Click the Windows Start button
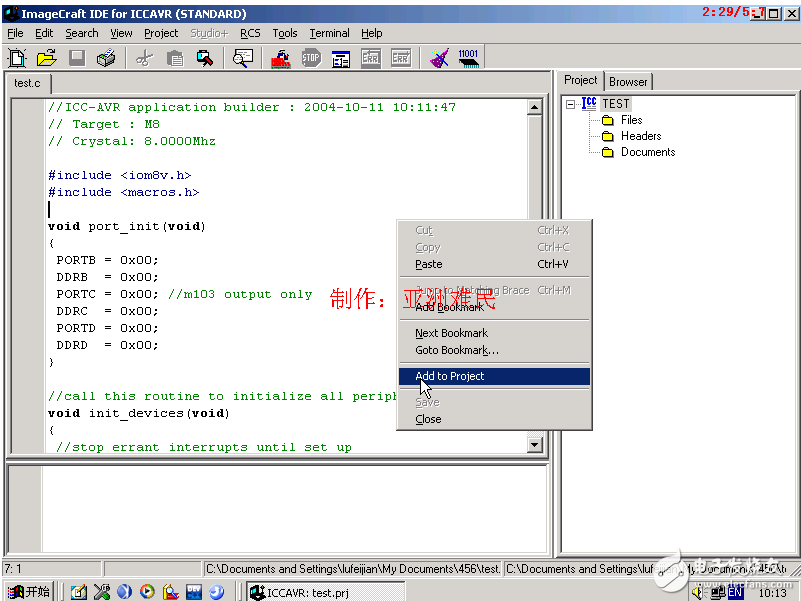The height and width of the screenshot is (601, 801). click(x=28, y=592)
